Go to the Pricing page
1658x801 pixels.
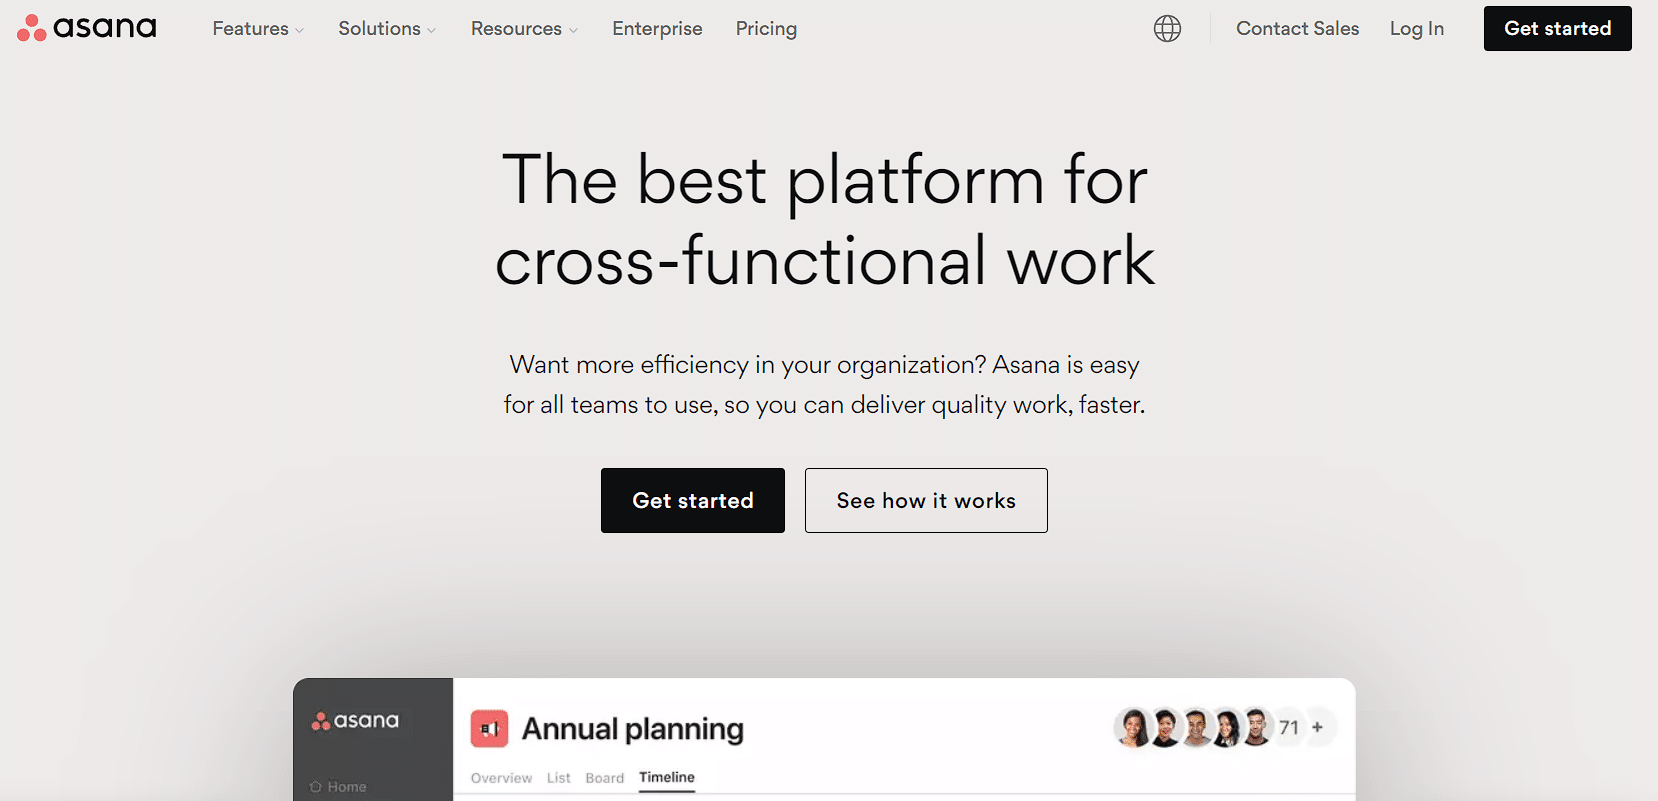(766, 28)
